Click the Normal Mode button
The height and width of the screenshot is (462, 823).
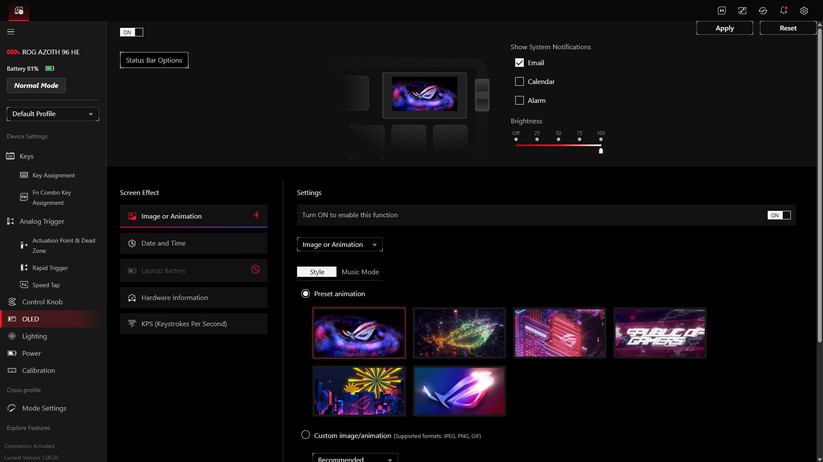36,86
